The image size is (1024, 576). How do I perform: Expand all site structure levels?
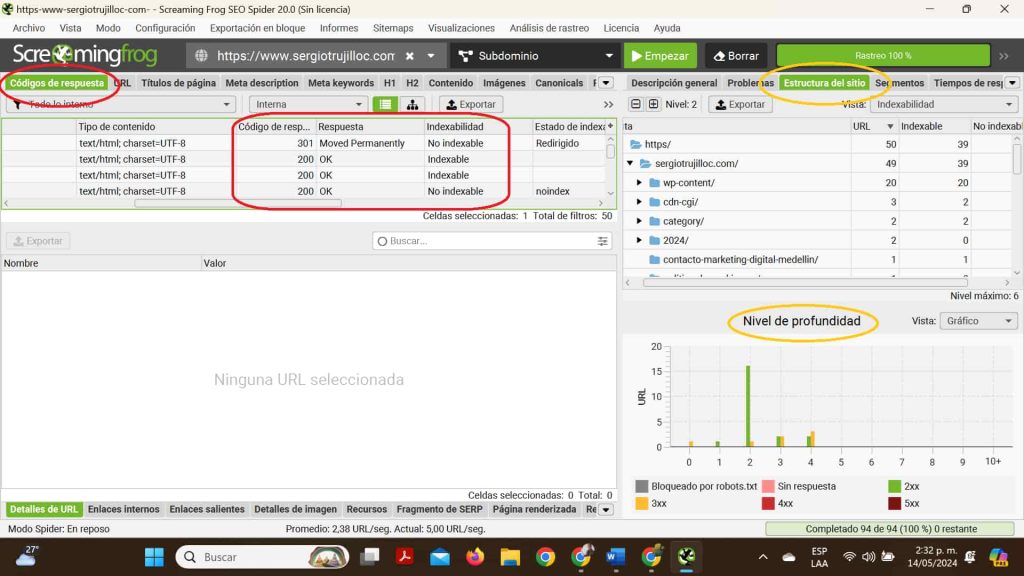tap(654, 104)
